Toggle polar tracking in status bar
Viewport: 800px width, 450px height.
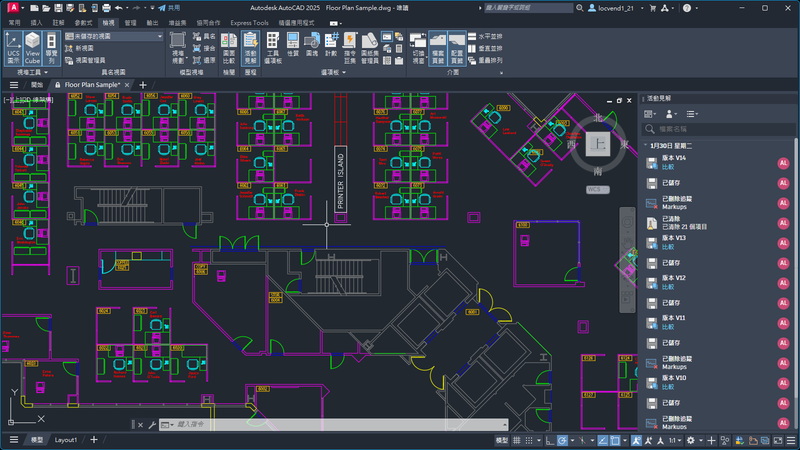pos(562,440)
